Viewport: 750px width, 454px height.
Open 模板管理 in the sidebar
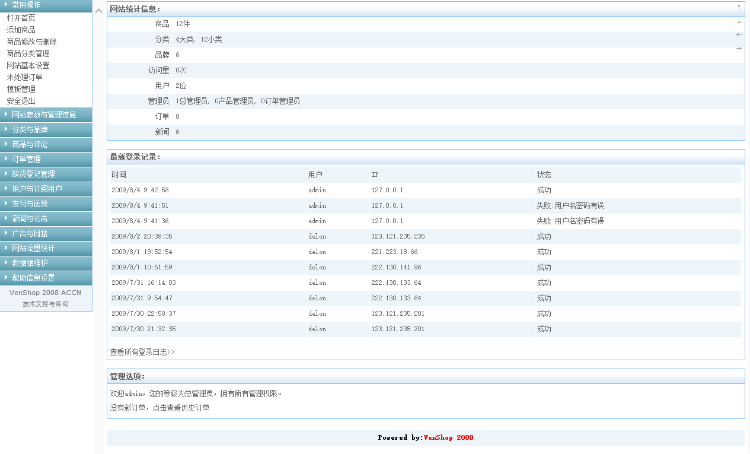click(x=21, y=89)
